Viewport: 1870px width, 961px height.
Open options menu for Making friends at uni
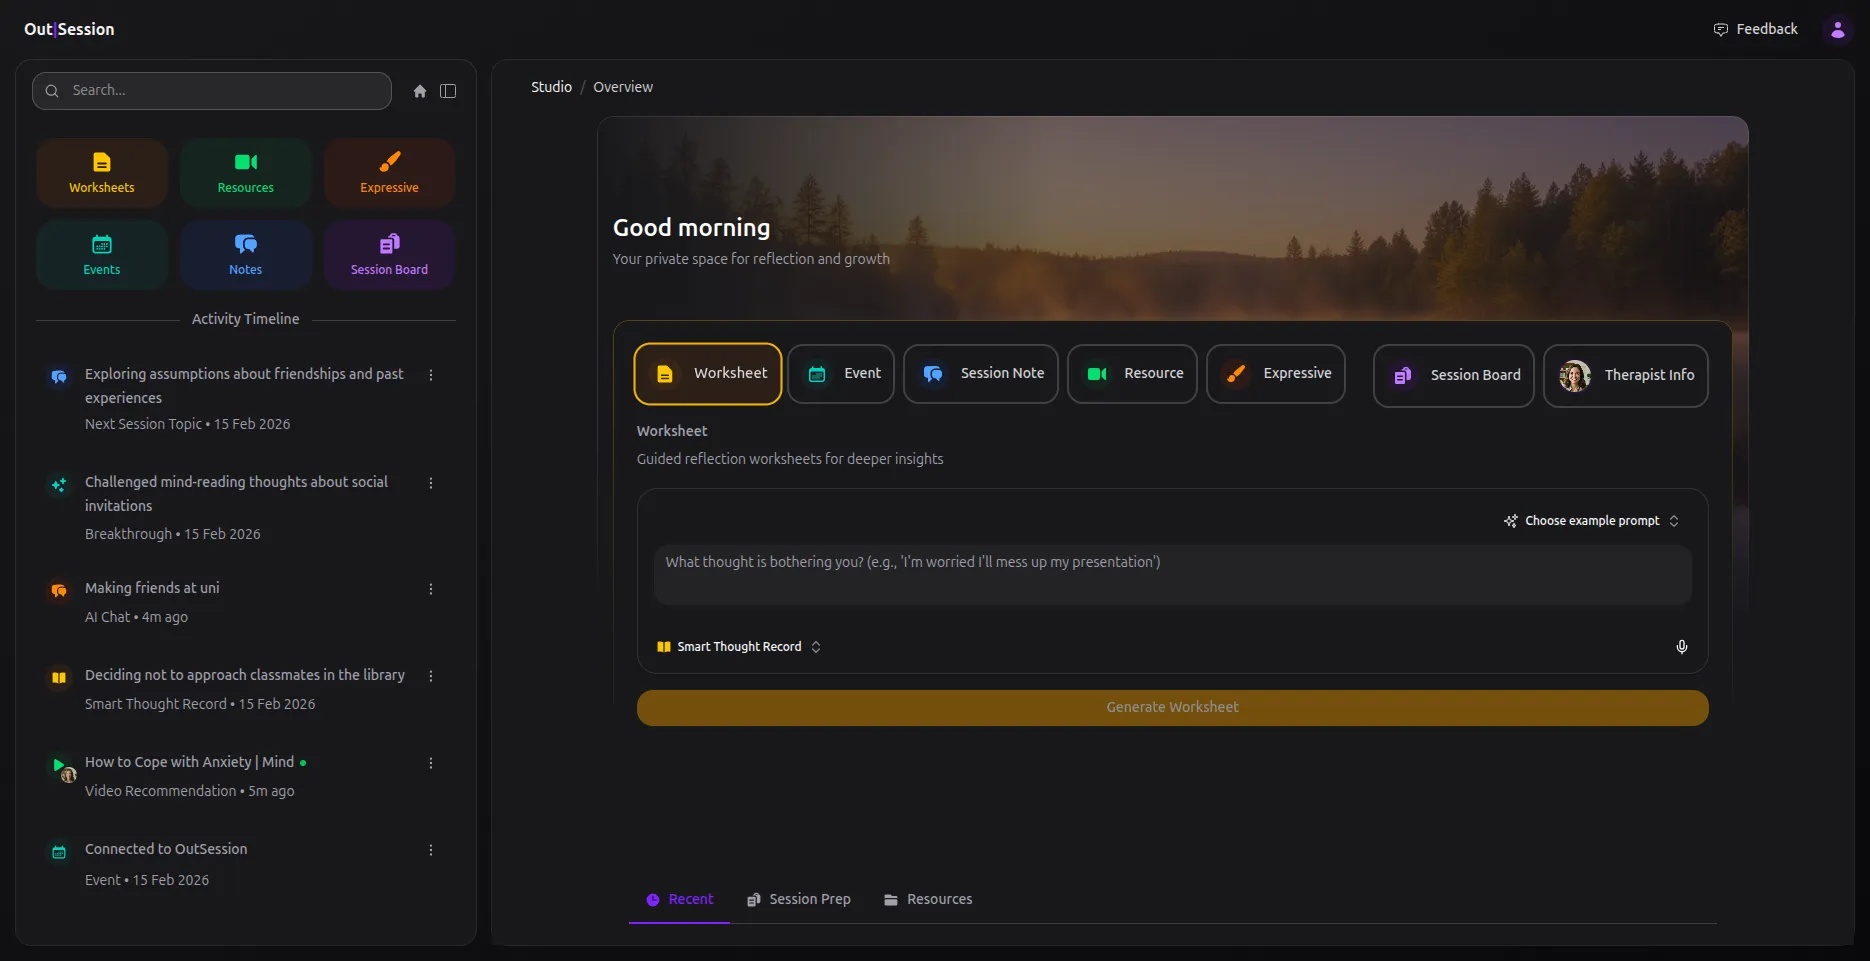tap(431, 589)
